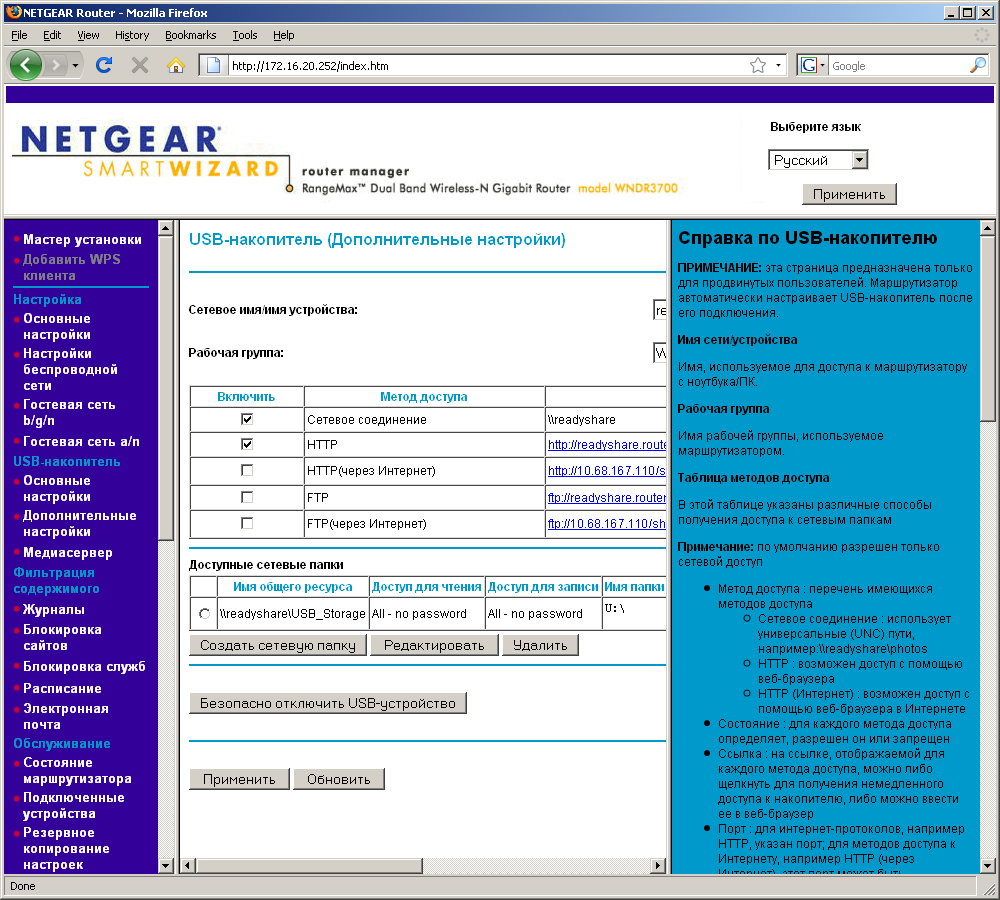Click sidebar scrollbar up arrow
This screenshot has width=1000, height=900.
pyautogui.click(x=166, y=228)
